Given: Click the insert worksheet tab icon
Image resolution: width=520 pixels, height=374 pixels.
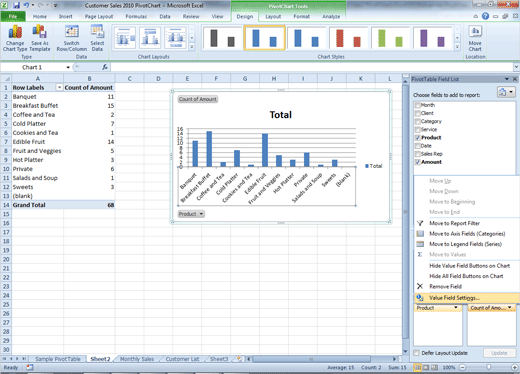Looking at the screenshot, I should point(239,359).
